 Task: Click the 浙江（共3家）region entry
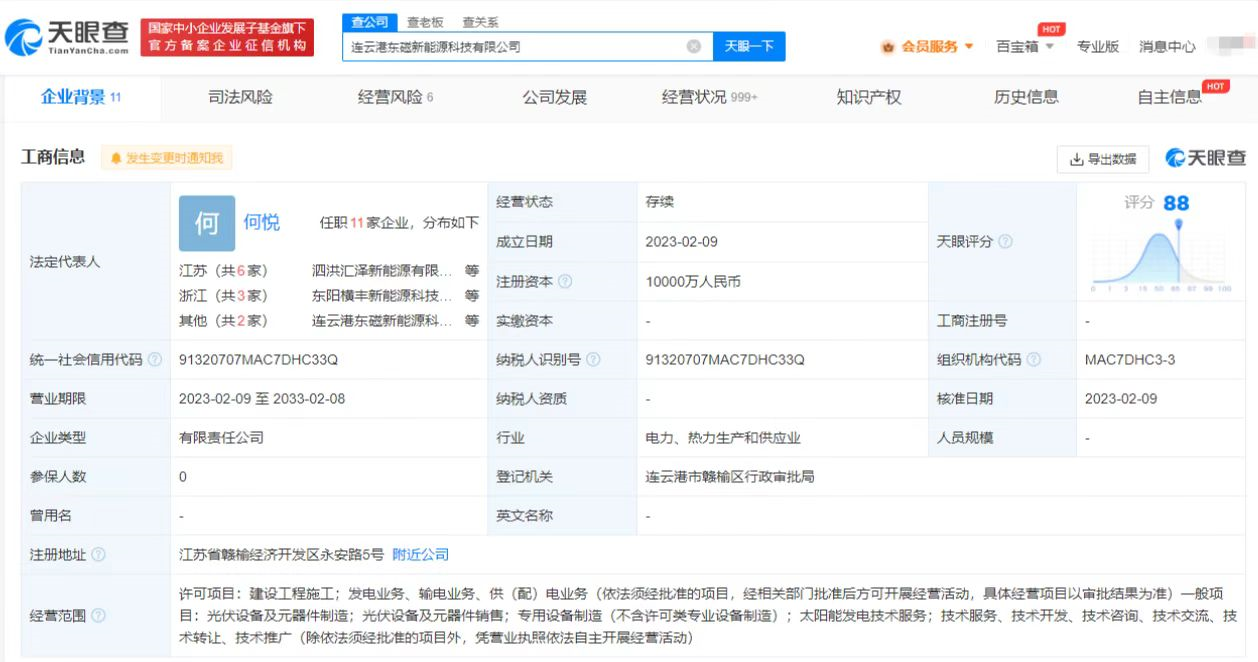click(x=223, y=296)
